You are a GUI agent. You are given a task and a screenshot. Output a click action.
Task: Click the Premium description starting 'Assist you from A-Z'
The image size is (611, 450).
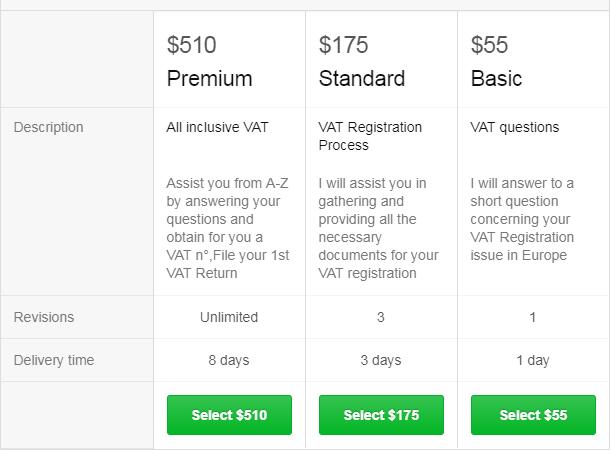pos(228,228)
